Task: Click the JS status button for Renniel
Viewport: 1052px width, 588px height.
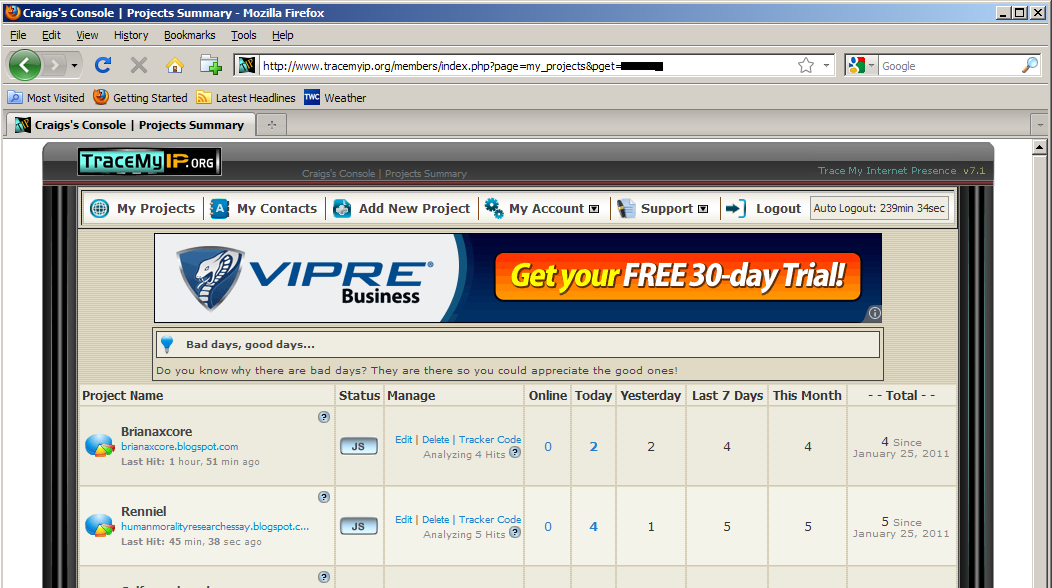Action: tap(358, 526)
